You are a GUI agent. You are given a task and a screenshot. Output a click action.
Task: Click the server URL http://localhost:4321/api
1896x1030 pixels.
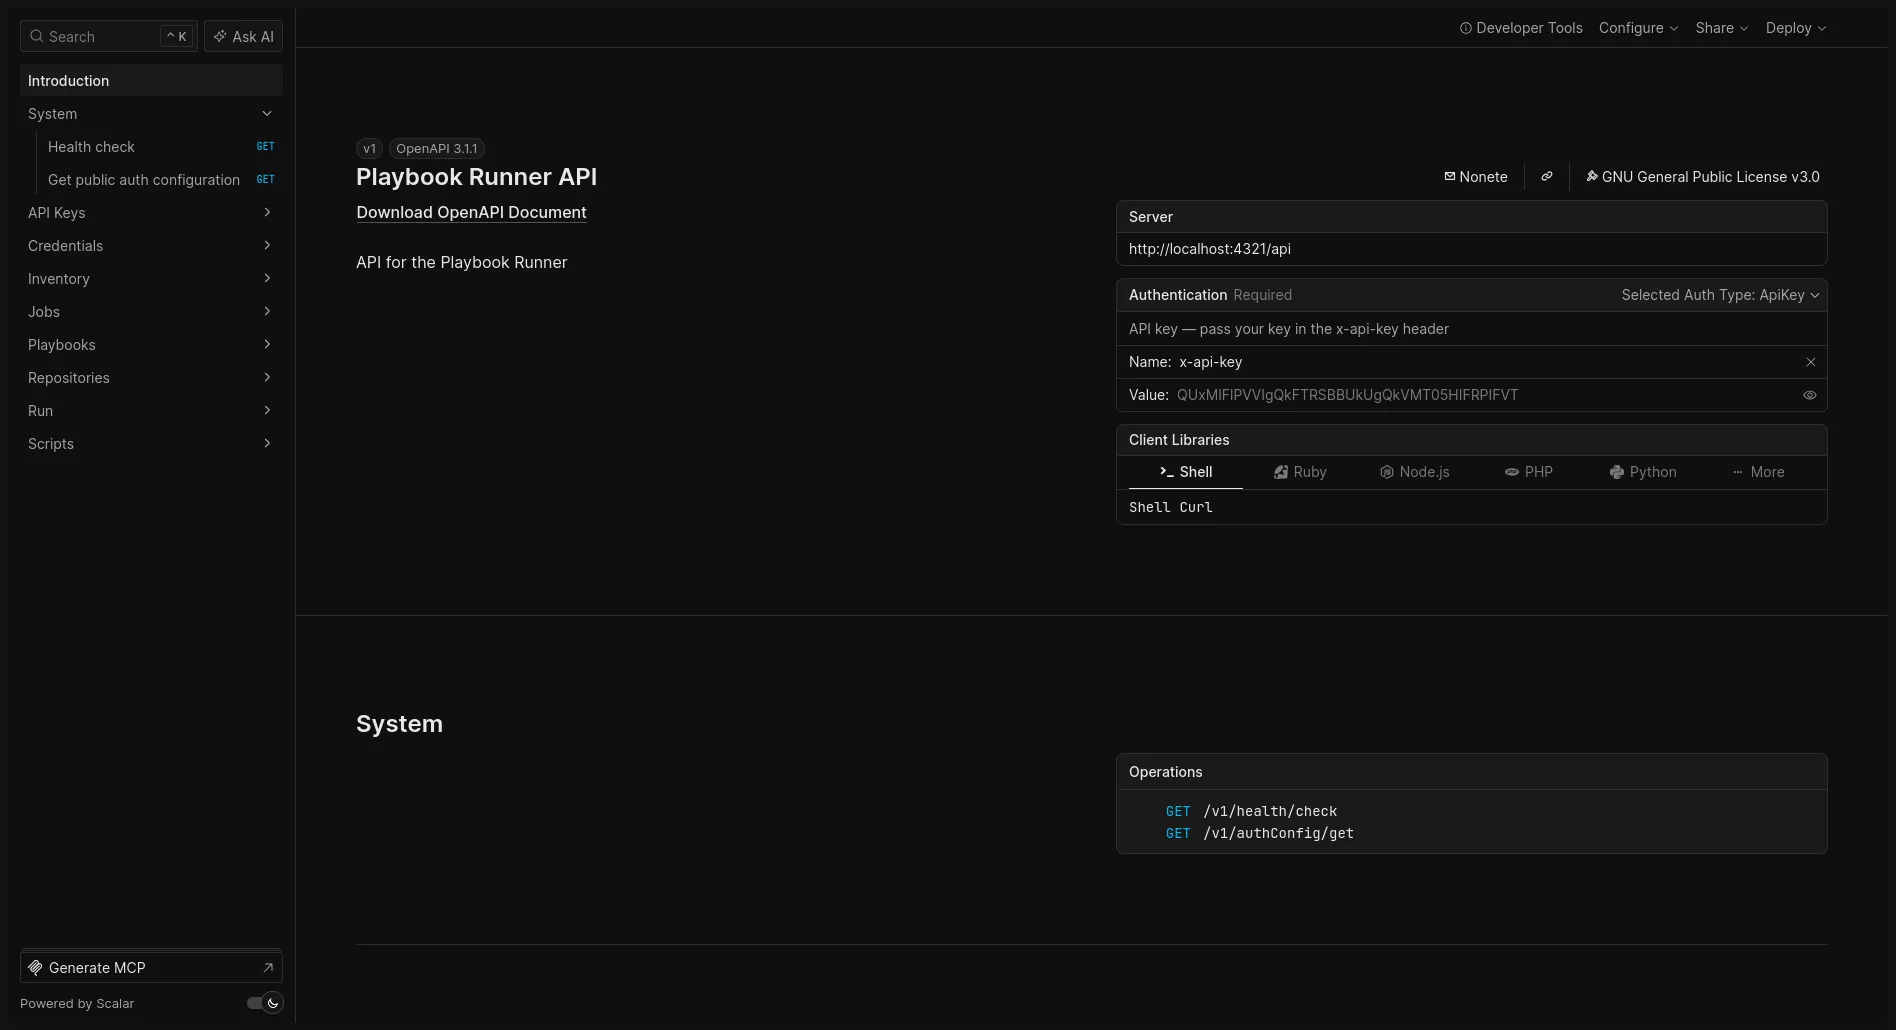point(1210,249)
